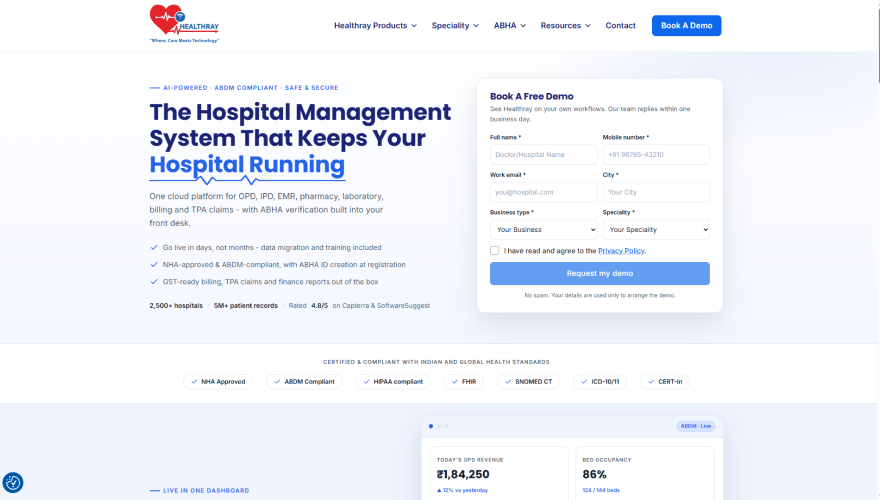Expand the Healthray Products menu

(x=375, y=25)
